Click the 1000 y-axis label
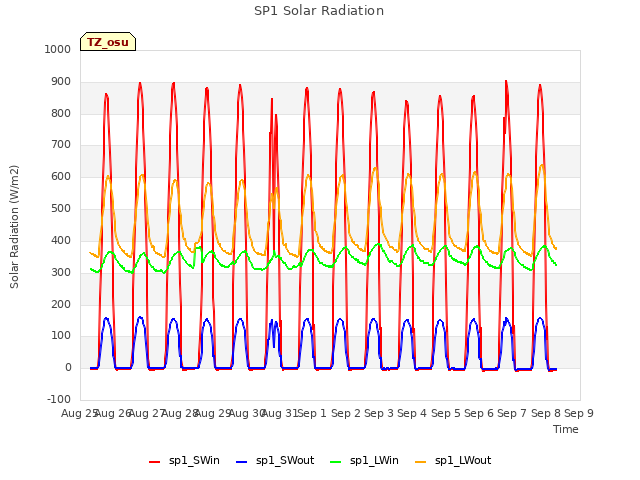The image size is (640, 480). click(58, 49)
